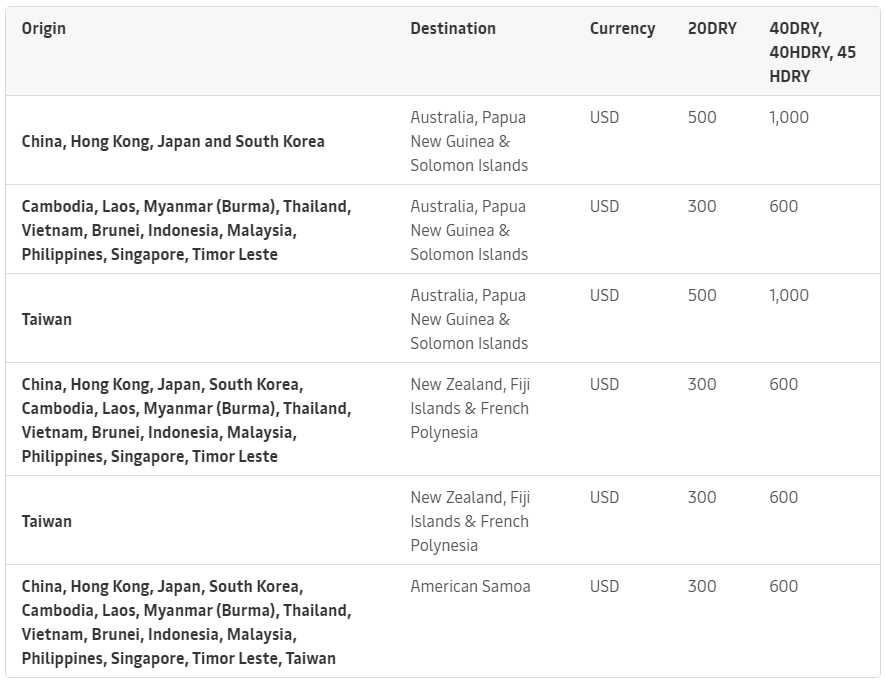885x684 pixels.
Task: Click the 1,000 rate in the first row
Action: (789, 117)
